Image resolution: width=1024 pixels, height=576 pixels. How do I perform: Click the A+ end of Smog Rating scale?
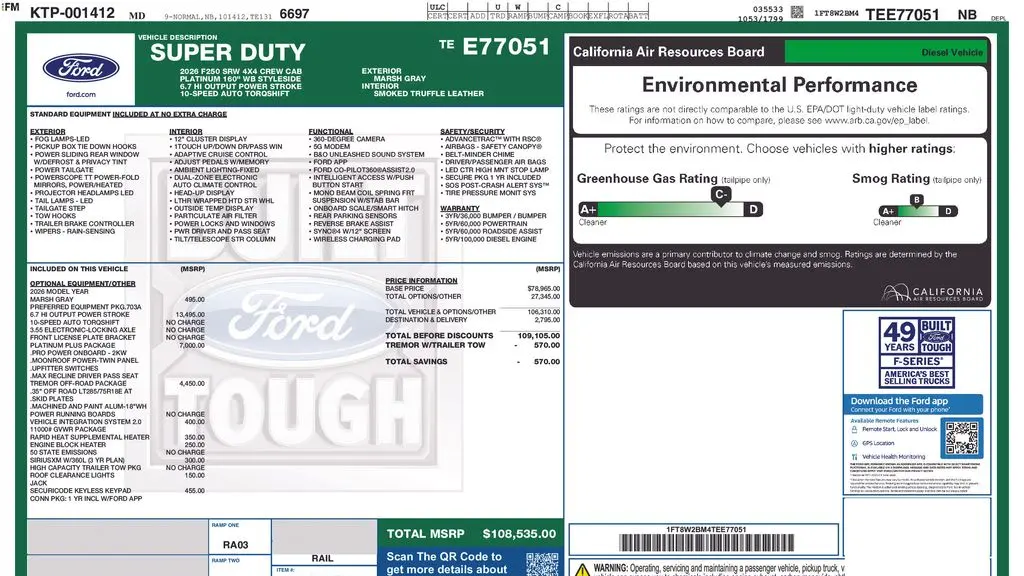pyautogui.click(x=888, y=211)
